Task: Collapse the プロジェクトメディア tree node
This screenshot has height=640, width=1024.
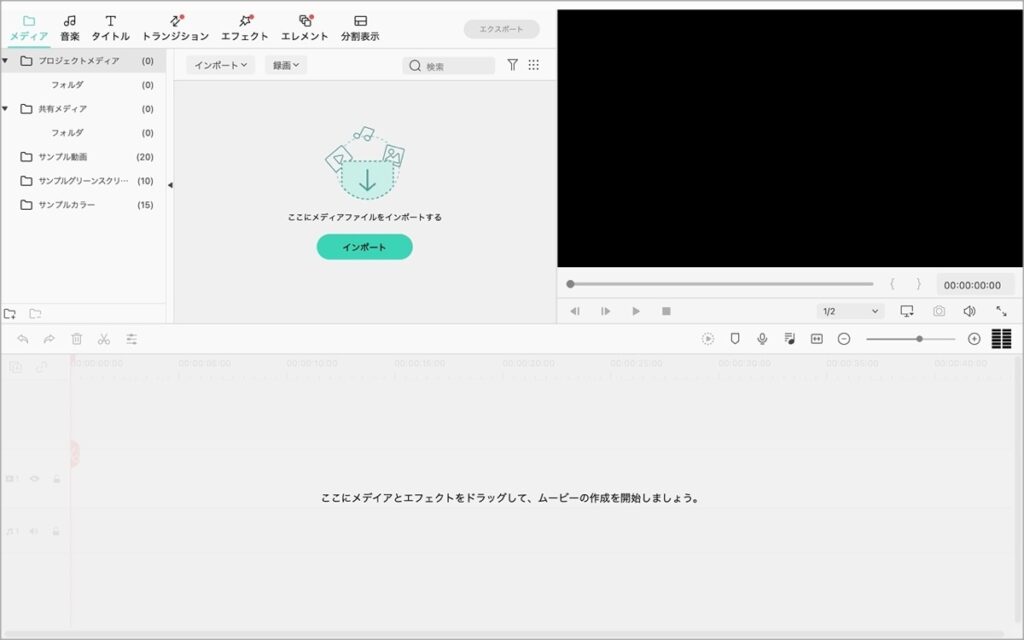Action: (5, 61)
